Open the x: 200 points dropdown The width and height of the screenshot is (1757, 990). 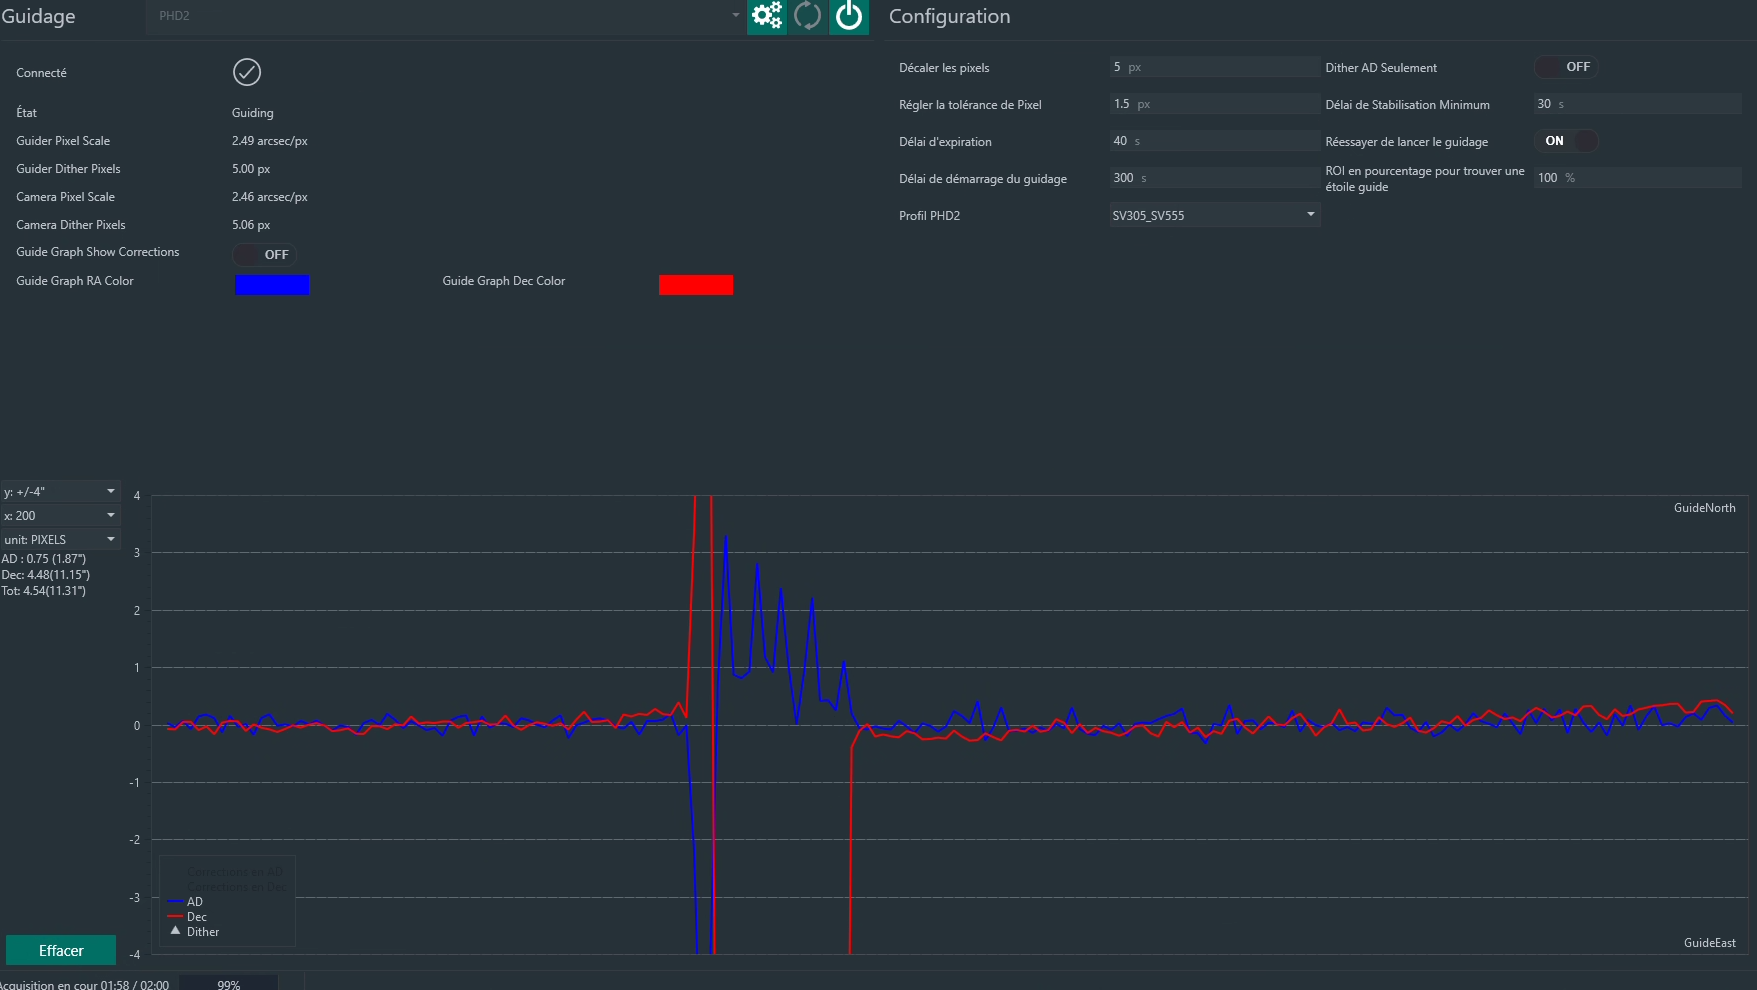(60, 516)
